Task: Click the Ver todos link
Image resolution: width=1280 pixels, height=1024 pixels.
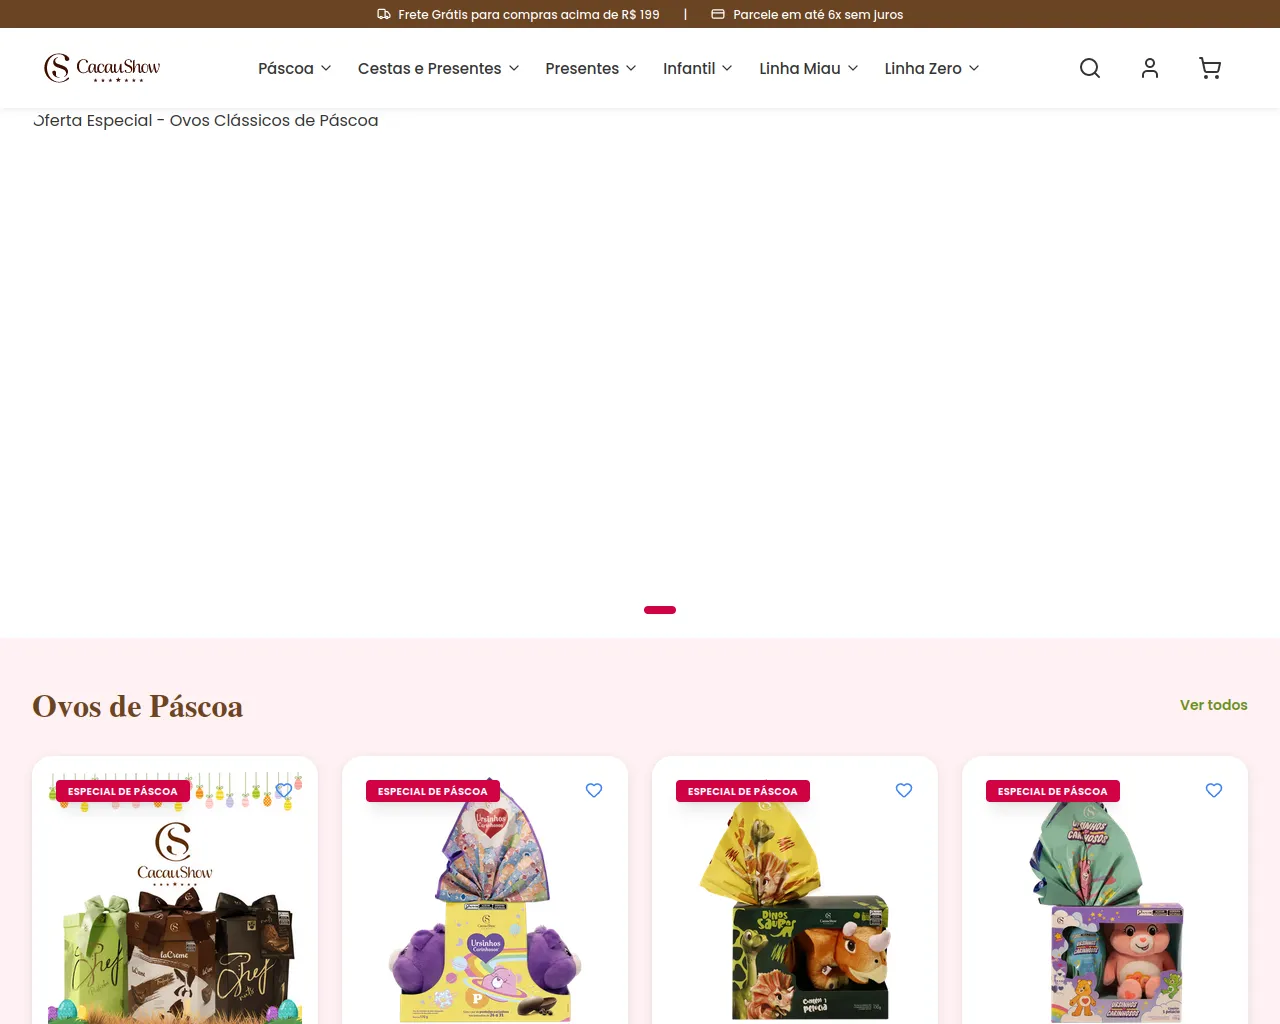Action: point(1214,705)
